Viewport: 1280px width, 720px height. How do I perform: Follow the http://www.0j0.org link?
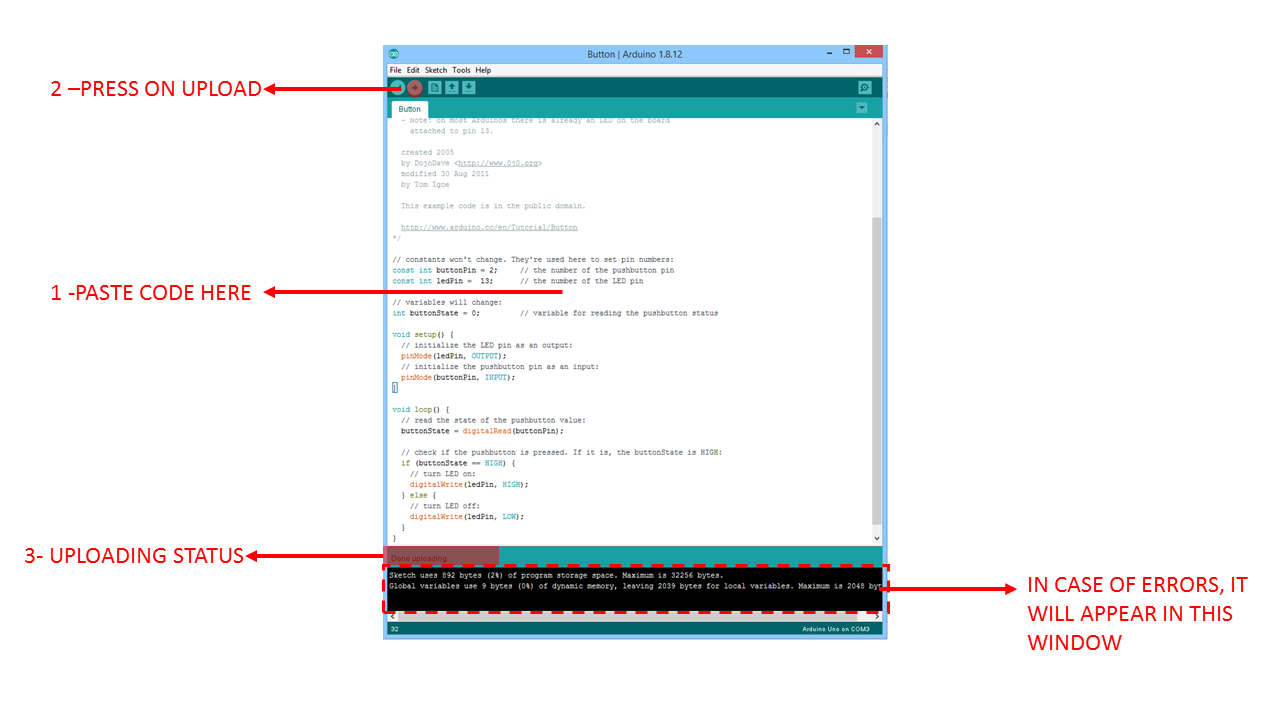click(x=498, y=163)
